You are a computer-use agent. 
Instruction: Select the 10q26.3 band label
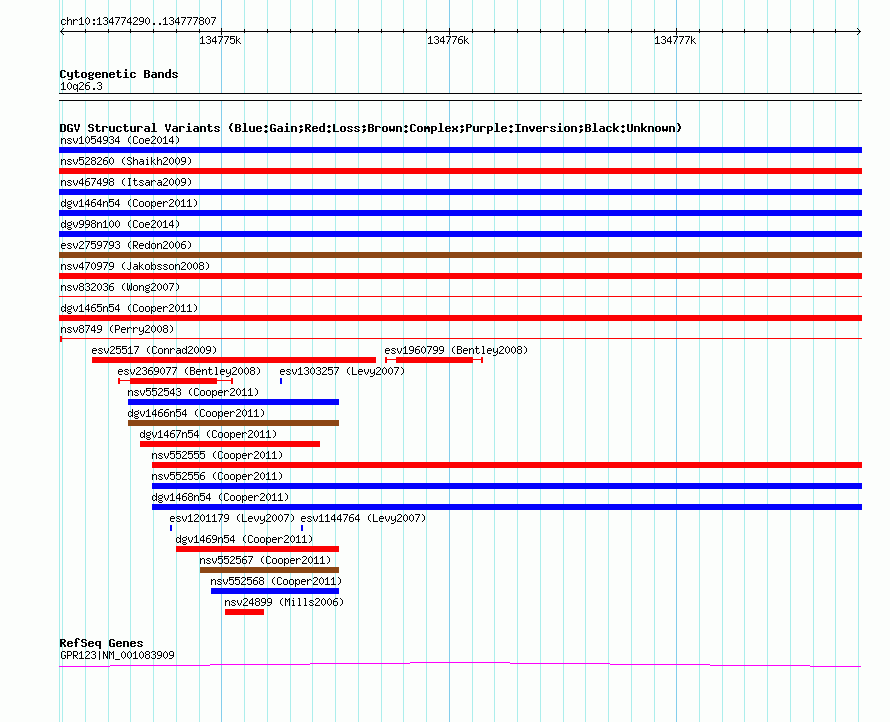(81, 86)
